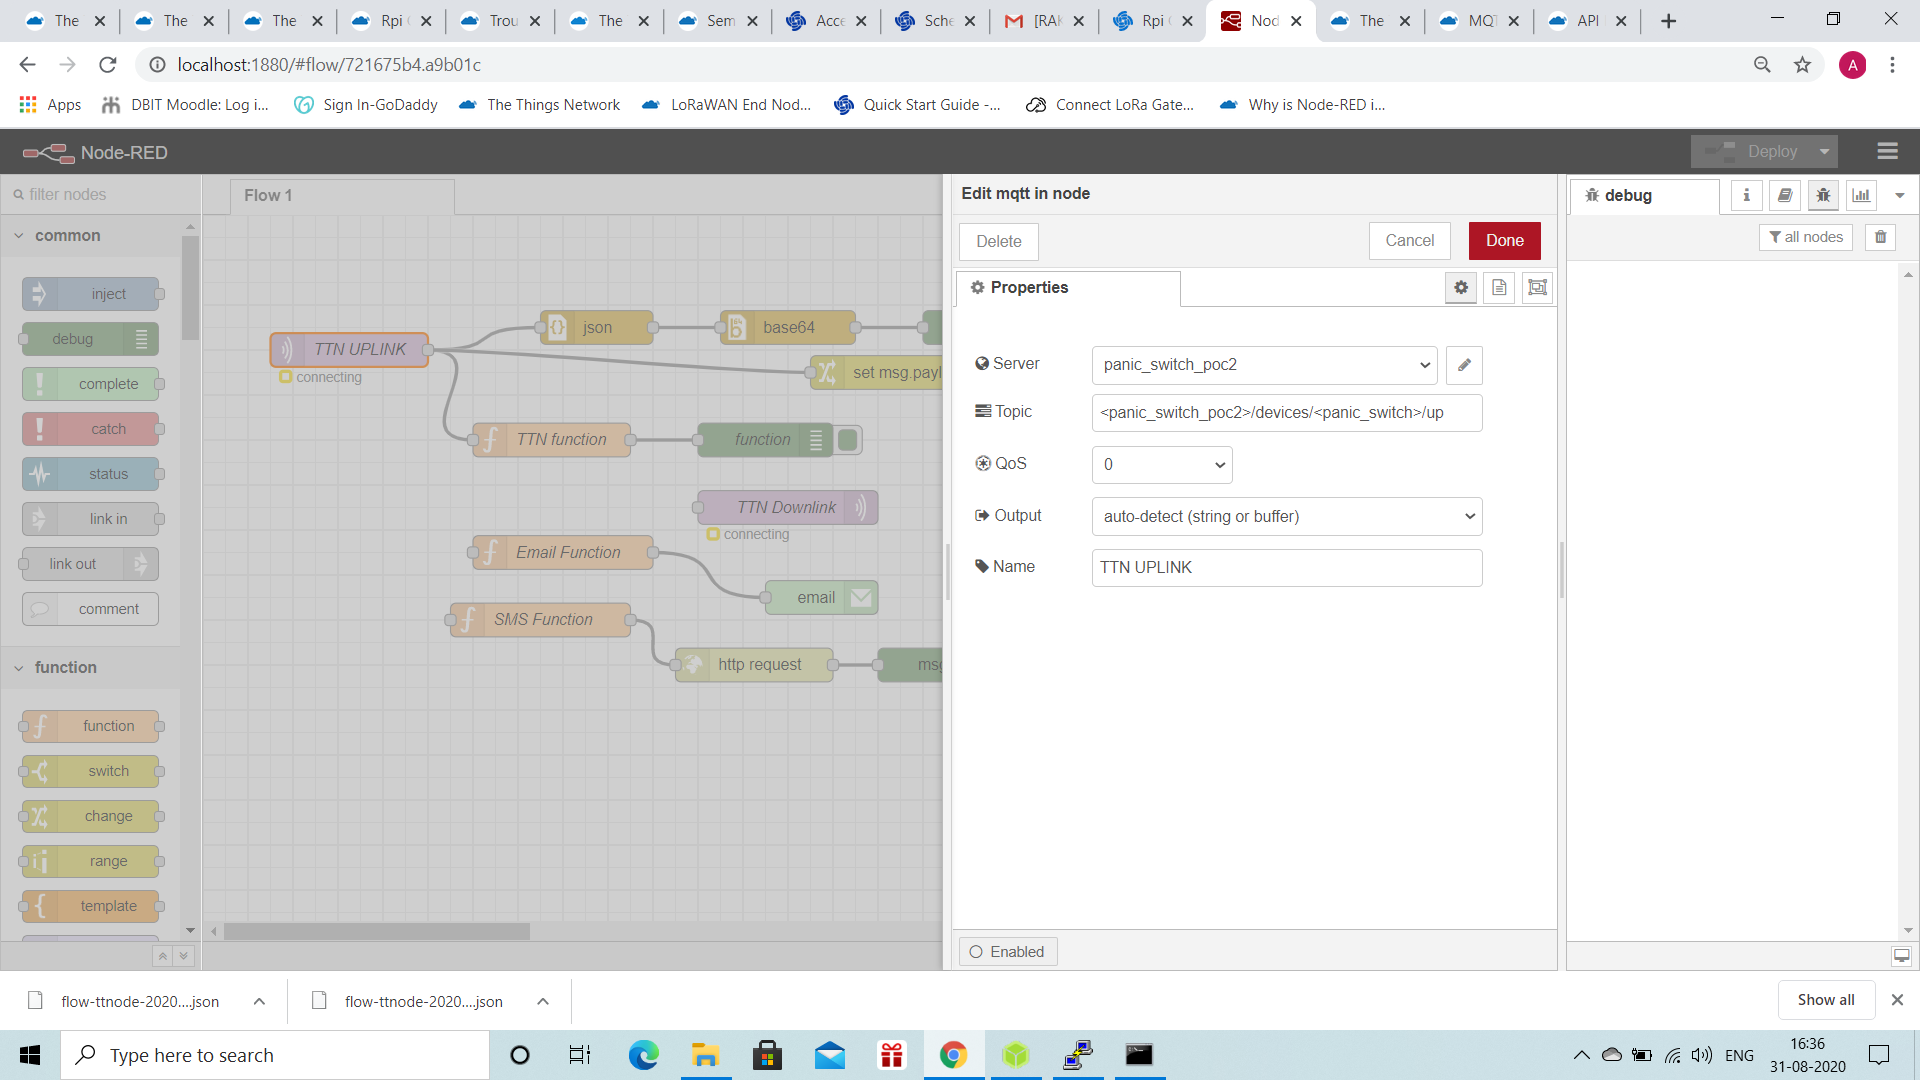This screenshot has width=1920, height=1080.
Task: Open debug window in new window icon
Action: coord(1901,956)
